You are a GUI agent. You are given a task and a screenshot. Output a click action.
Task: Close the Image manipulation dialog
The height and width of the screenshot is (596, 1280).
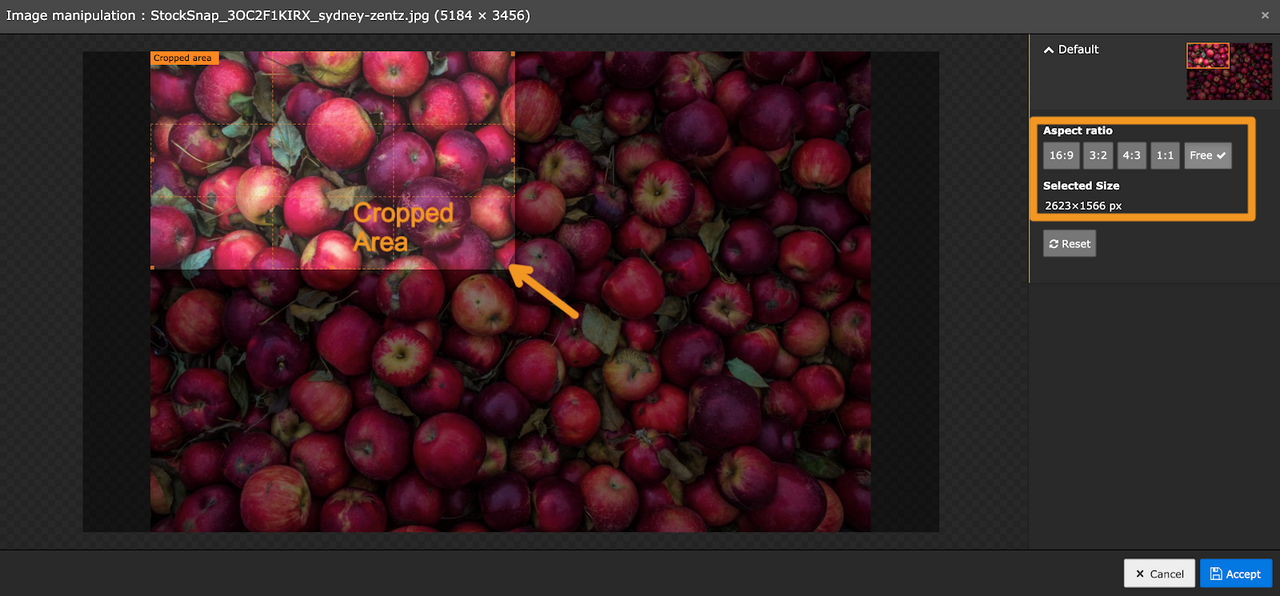pos(1265,16)
